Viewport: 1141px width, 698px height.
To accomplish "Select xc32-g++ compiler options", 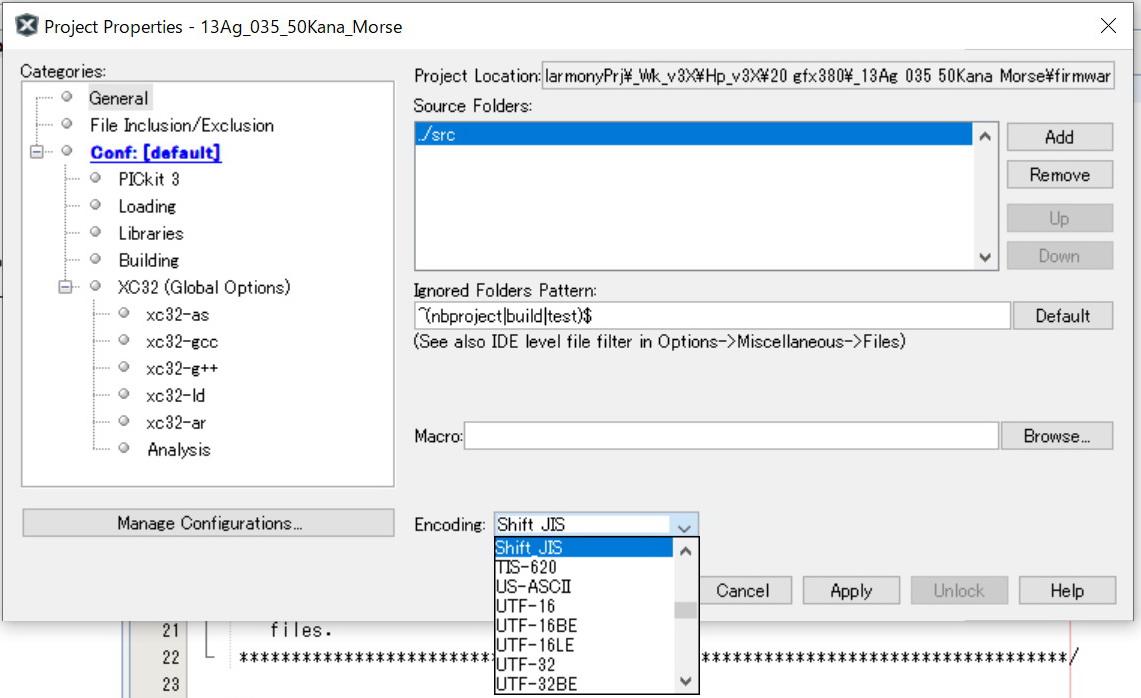I will 182,368.
